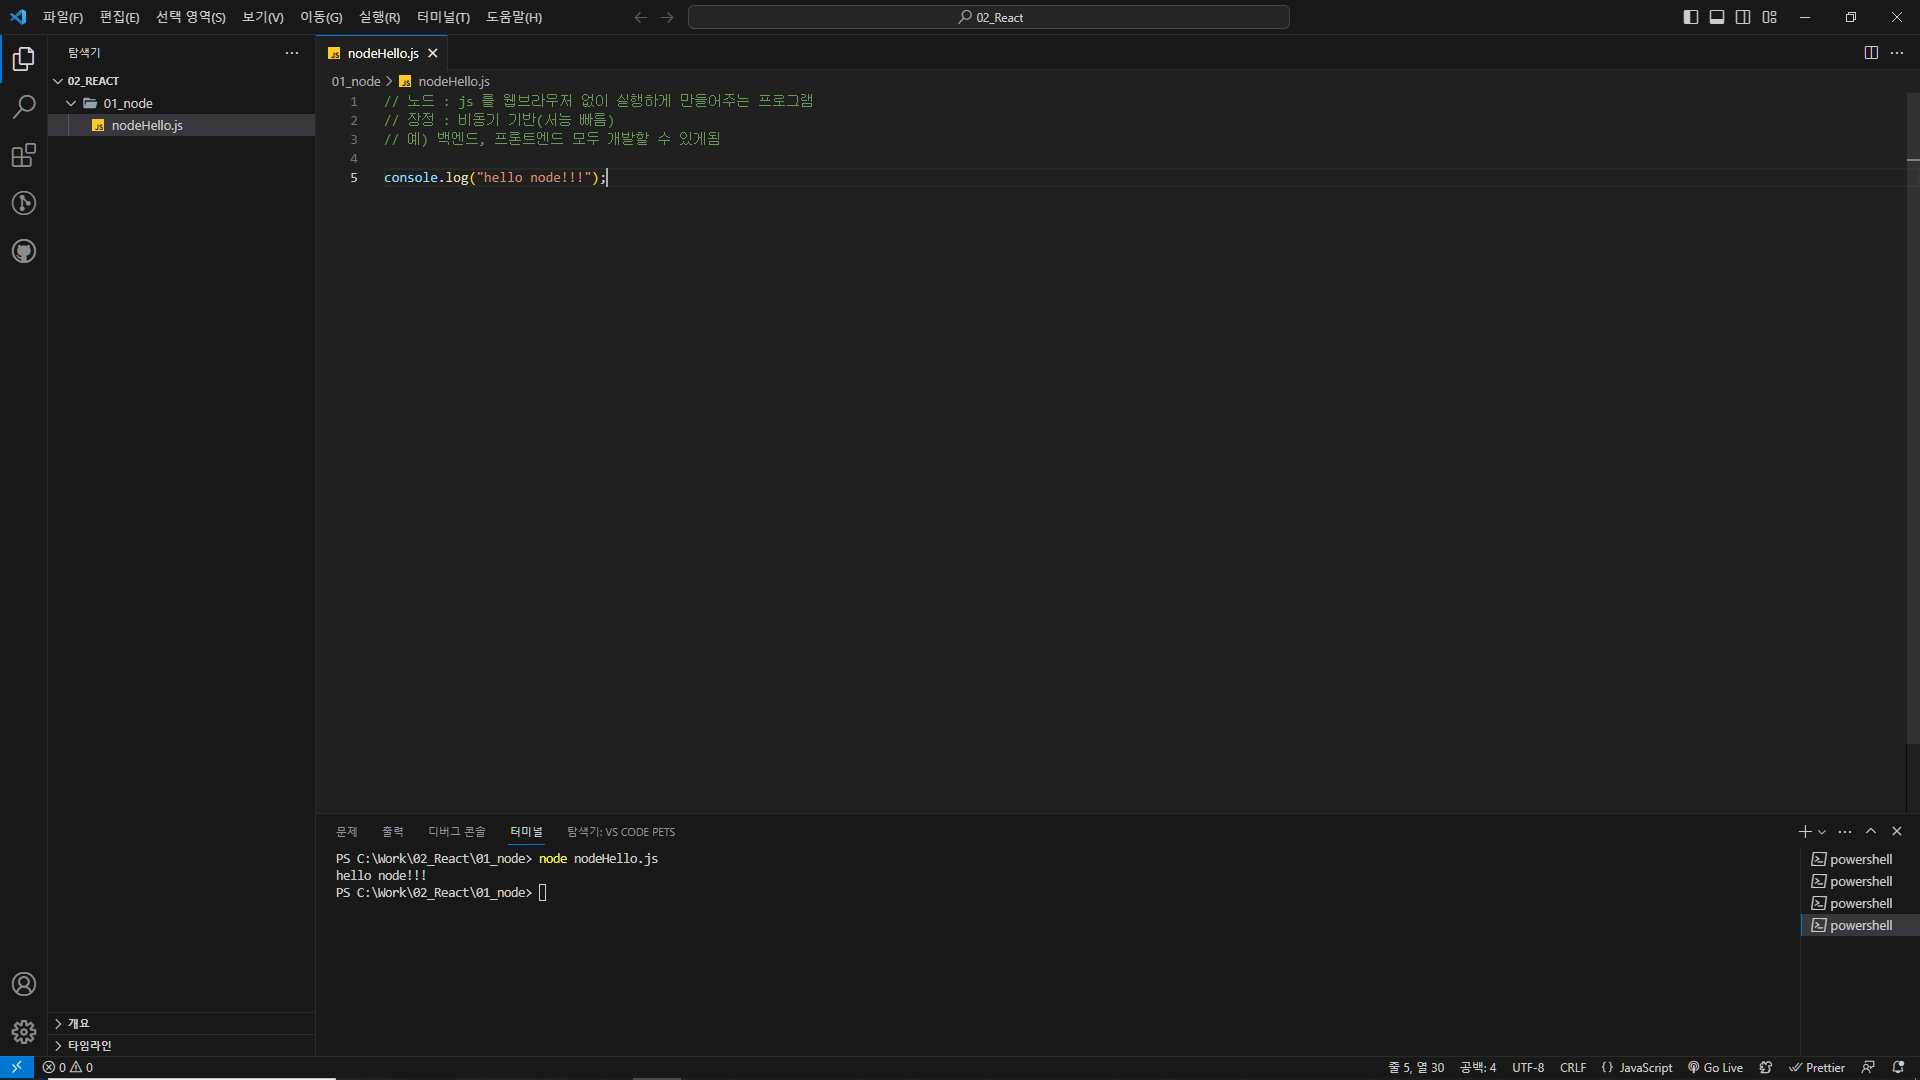Open the Search view in activity bar
Screen dimensions: 1920x1080
[x=24, y=107]
